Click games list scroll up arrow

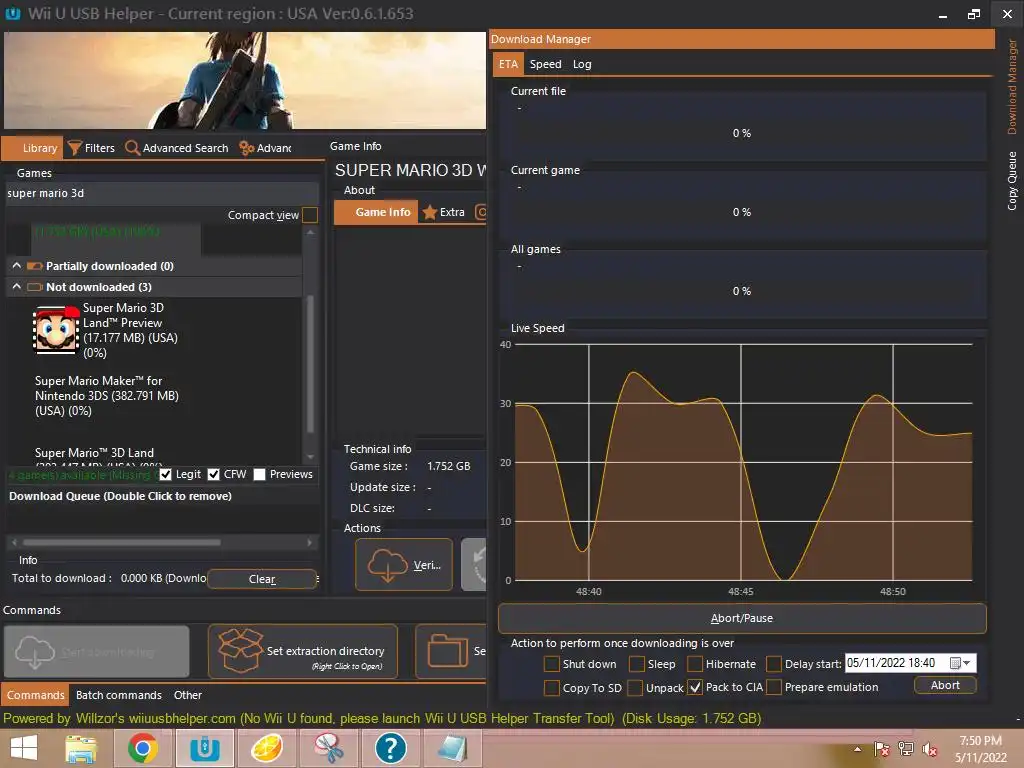point(311,232)
